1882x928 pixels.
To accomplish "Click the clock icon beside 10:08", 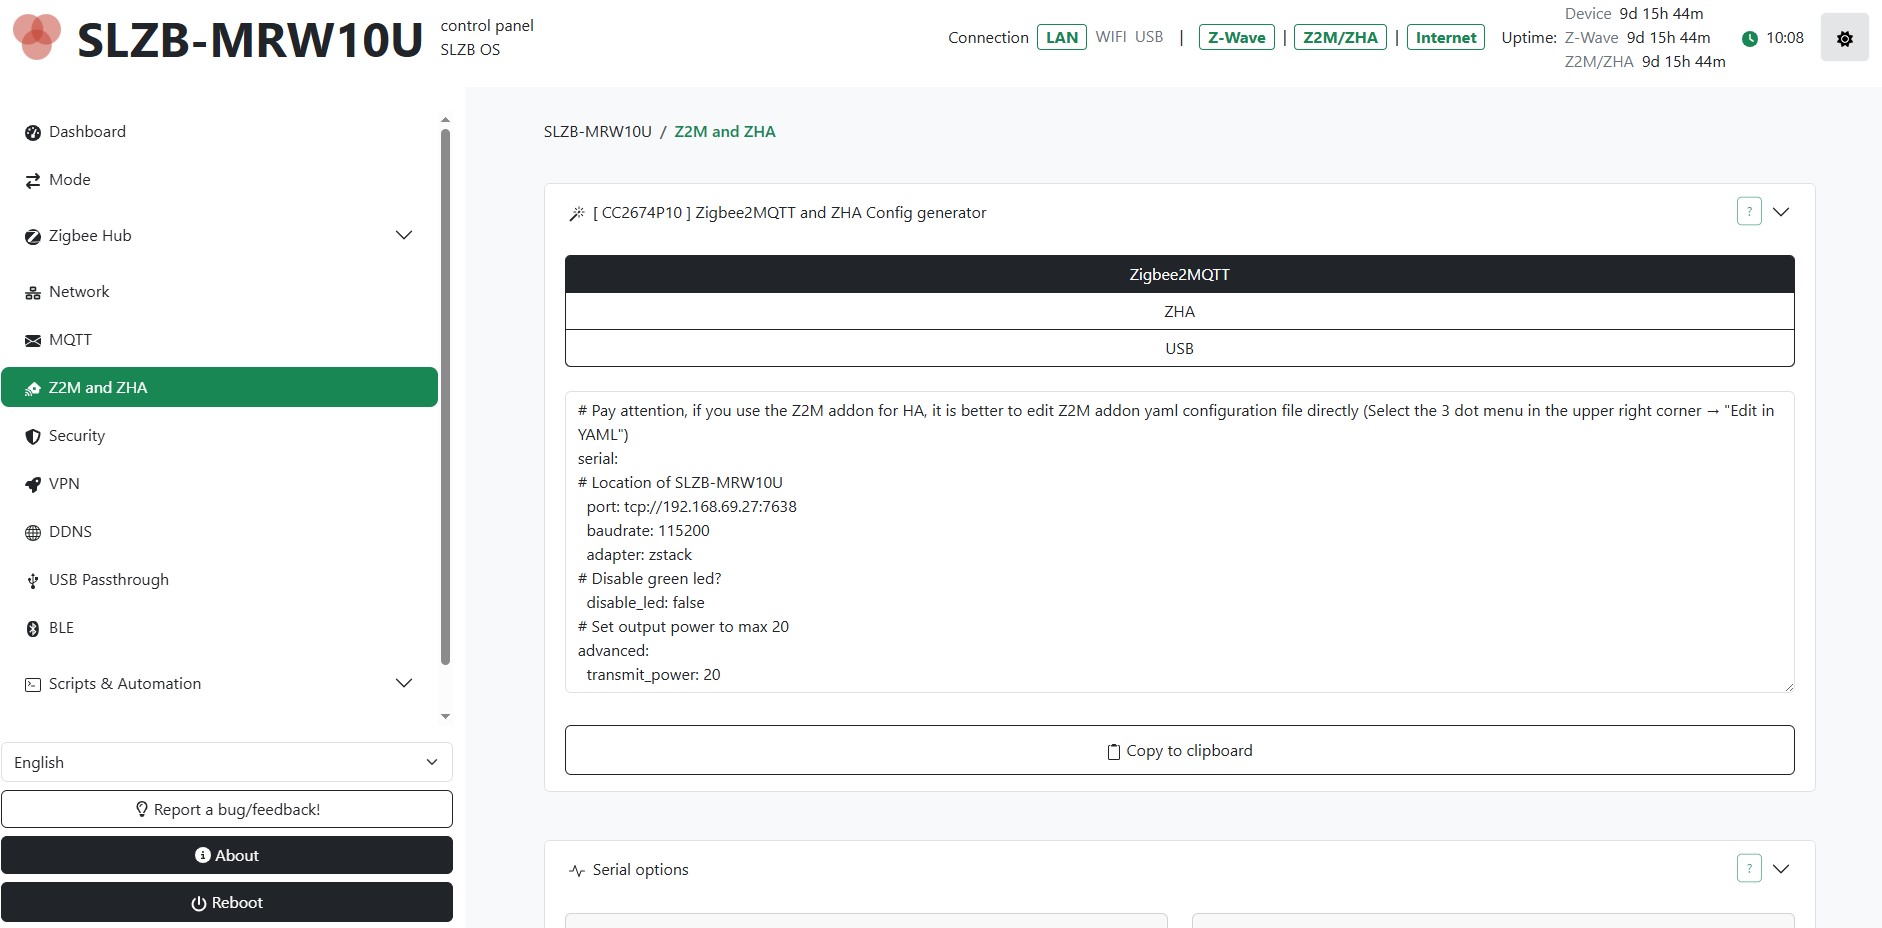I will (x=1750, y=38).
